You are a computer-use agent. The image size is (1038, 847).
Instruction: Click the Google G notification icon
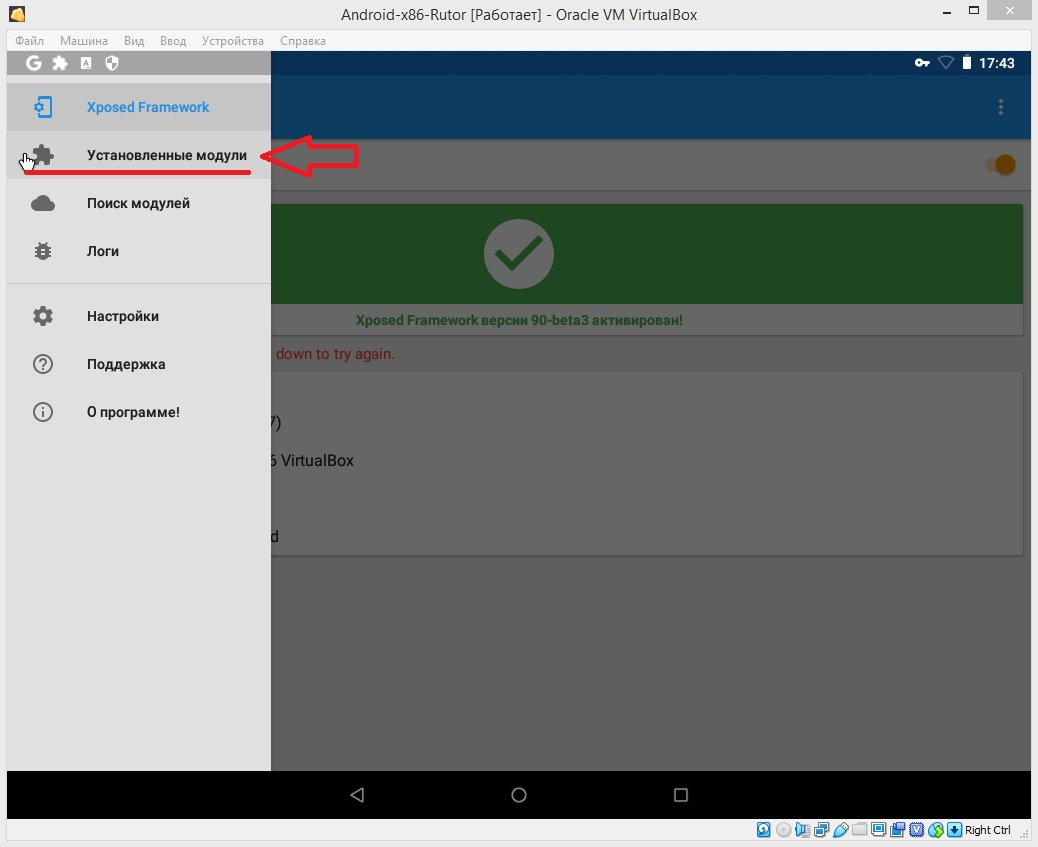(34, 63)
